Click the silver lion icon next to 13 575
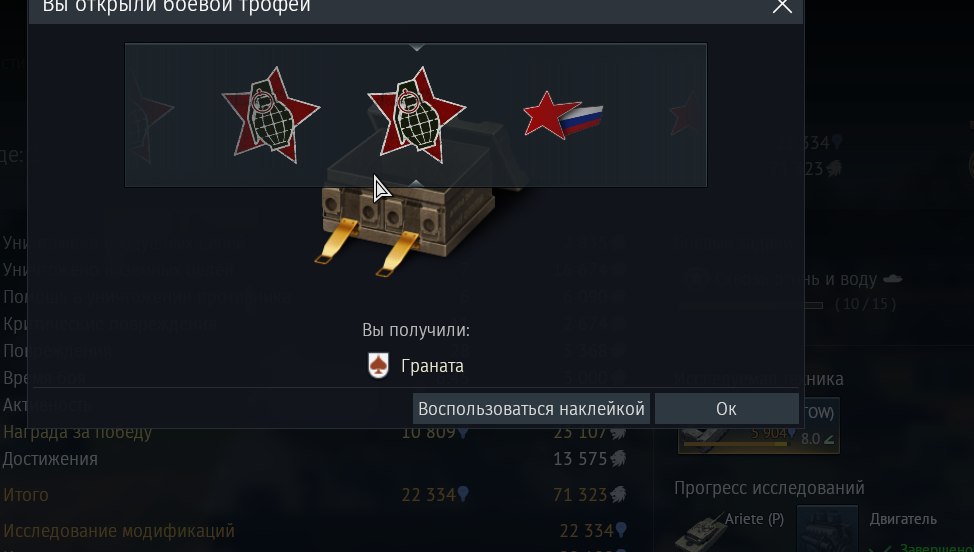 pos(618,459)
